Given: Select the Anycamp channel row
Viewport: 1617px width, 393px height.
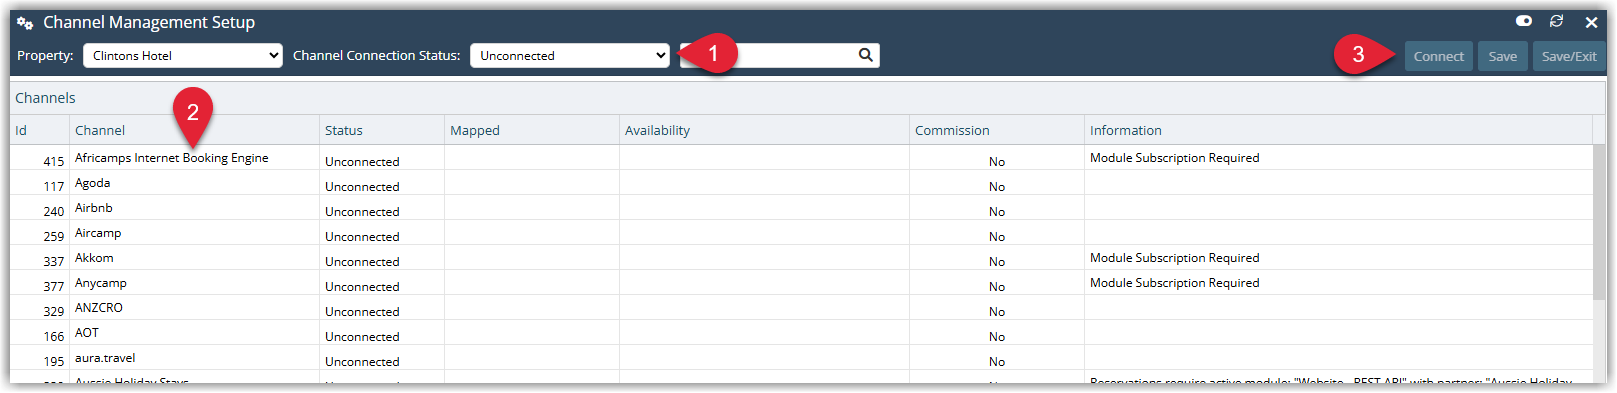Looking at the screenshot, I should [x=801, y=283].
